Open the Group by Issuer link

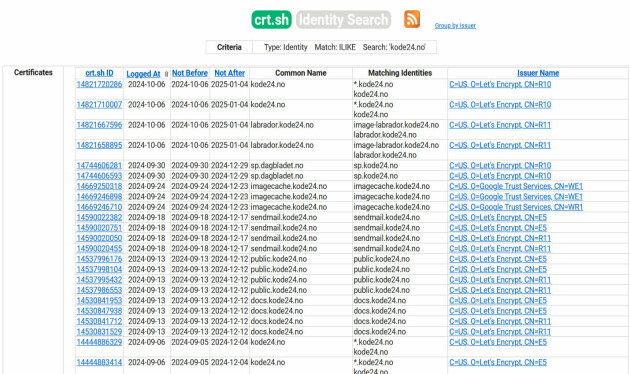(455, 26)
